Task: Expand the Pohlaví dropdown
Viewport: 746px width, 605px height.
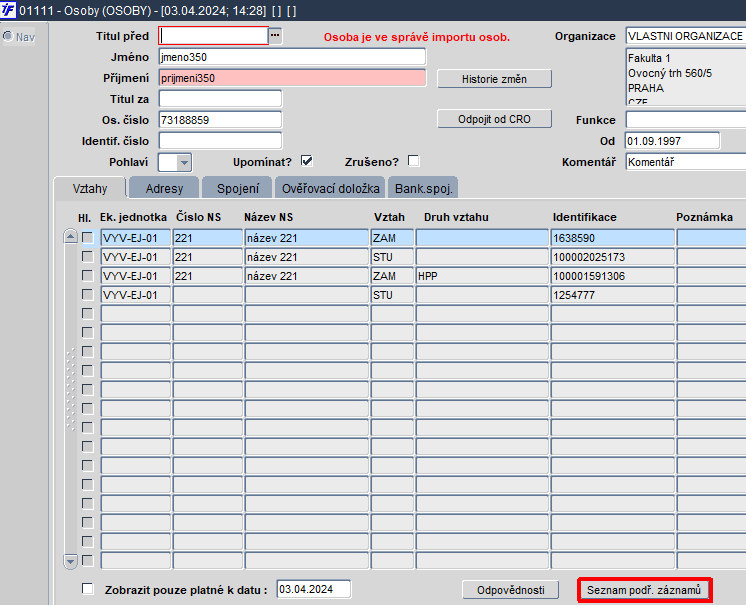Action: pyautogui.click(x=184, y=162)
